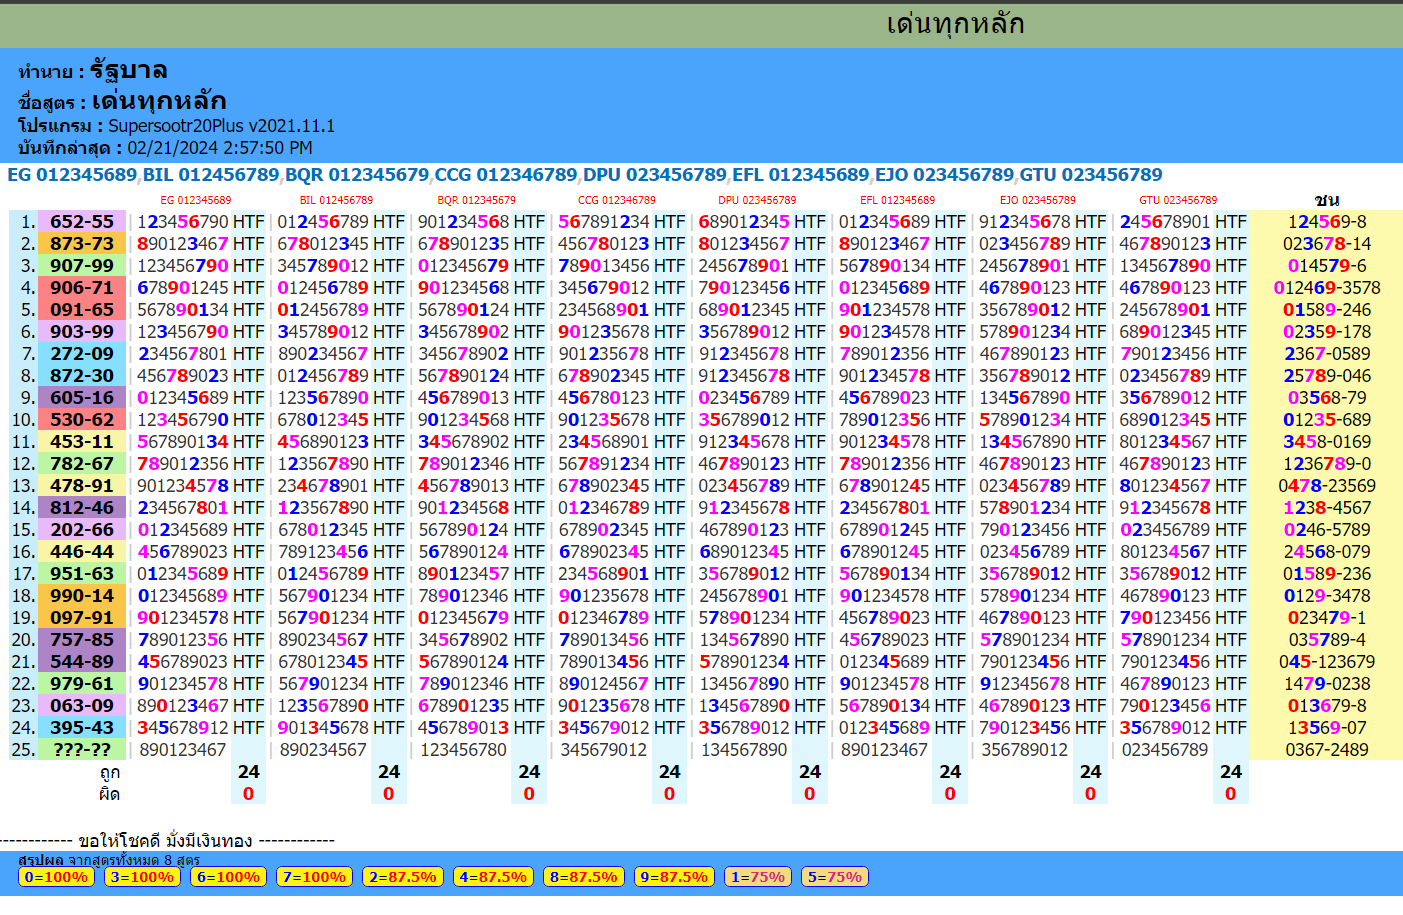The image size is (1403, 915).
Task: Select the 782-67 result cell
Action: click(82, 464)
